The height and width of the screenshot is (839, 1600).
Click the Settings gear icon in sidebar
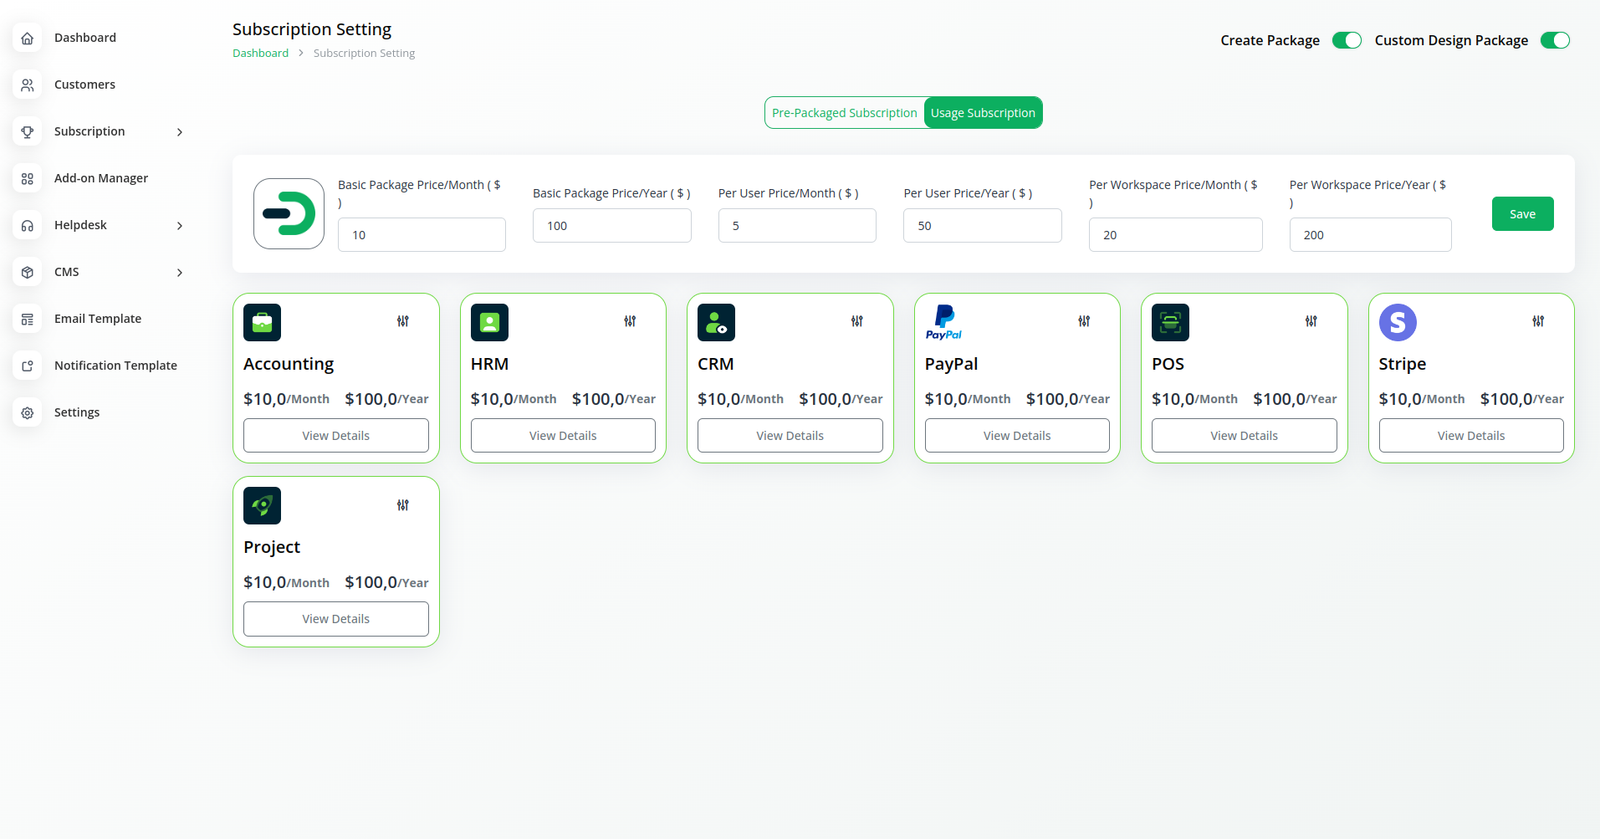click(x=27, y=412)
